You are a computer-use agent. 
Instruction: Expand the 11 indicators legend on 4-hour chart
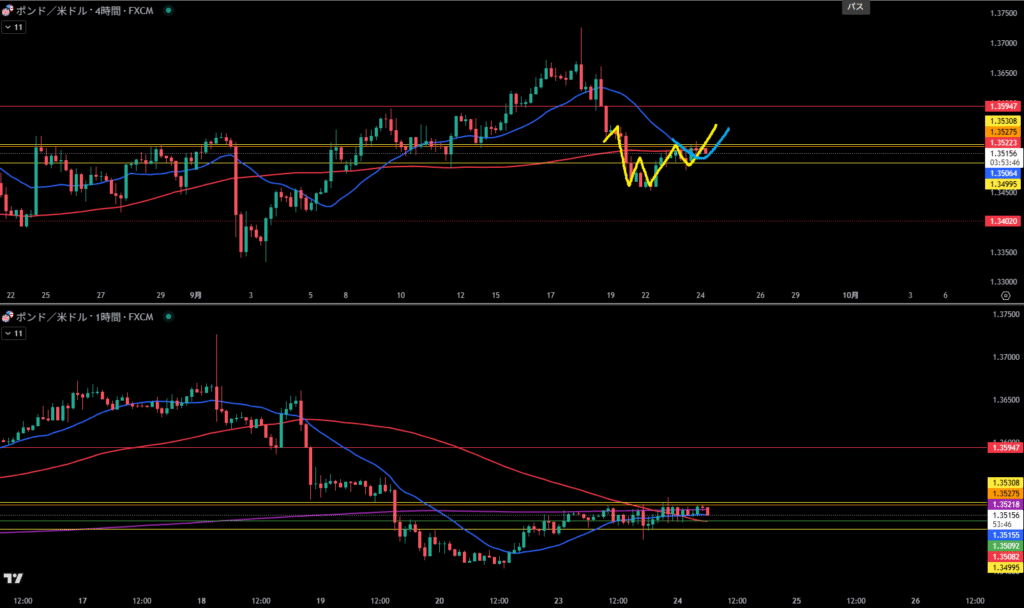(x=14, y=27)
